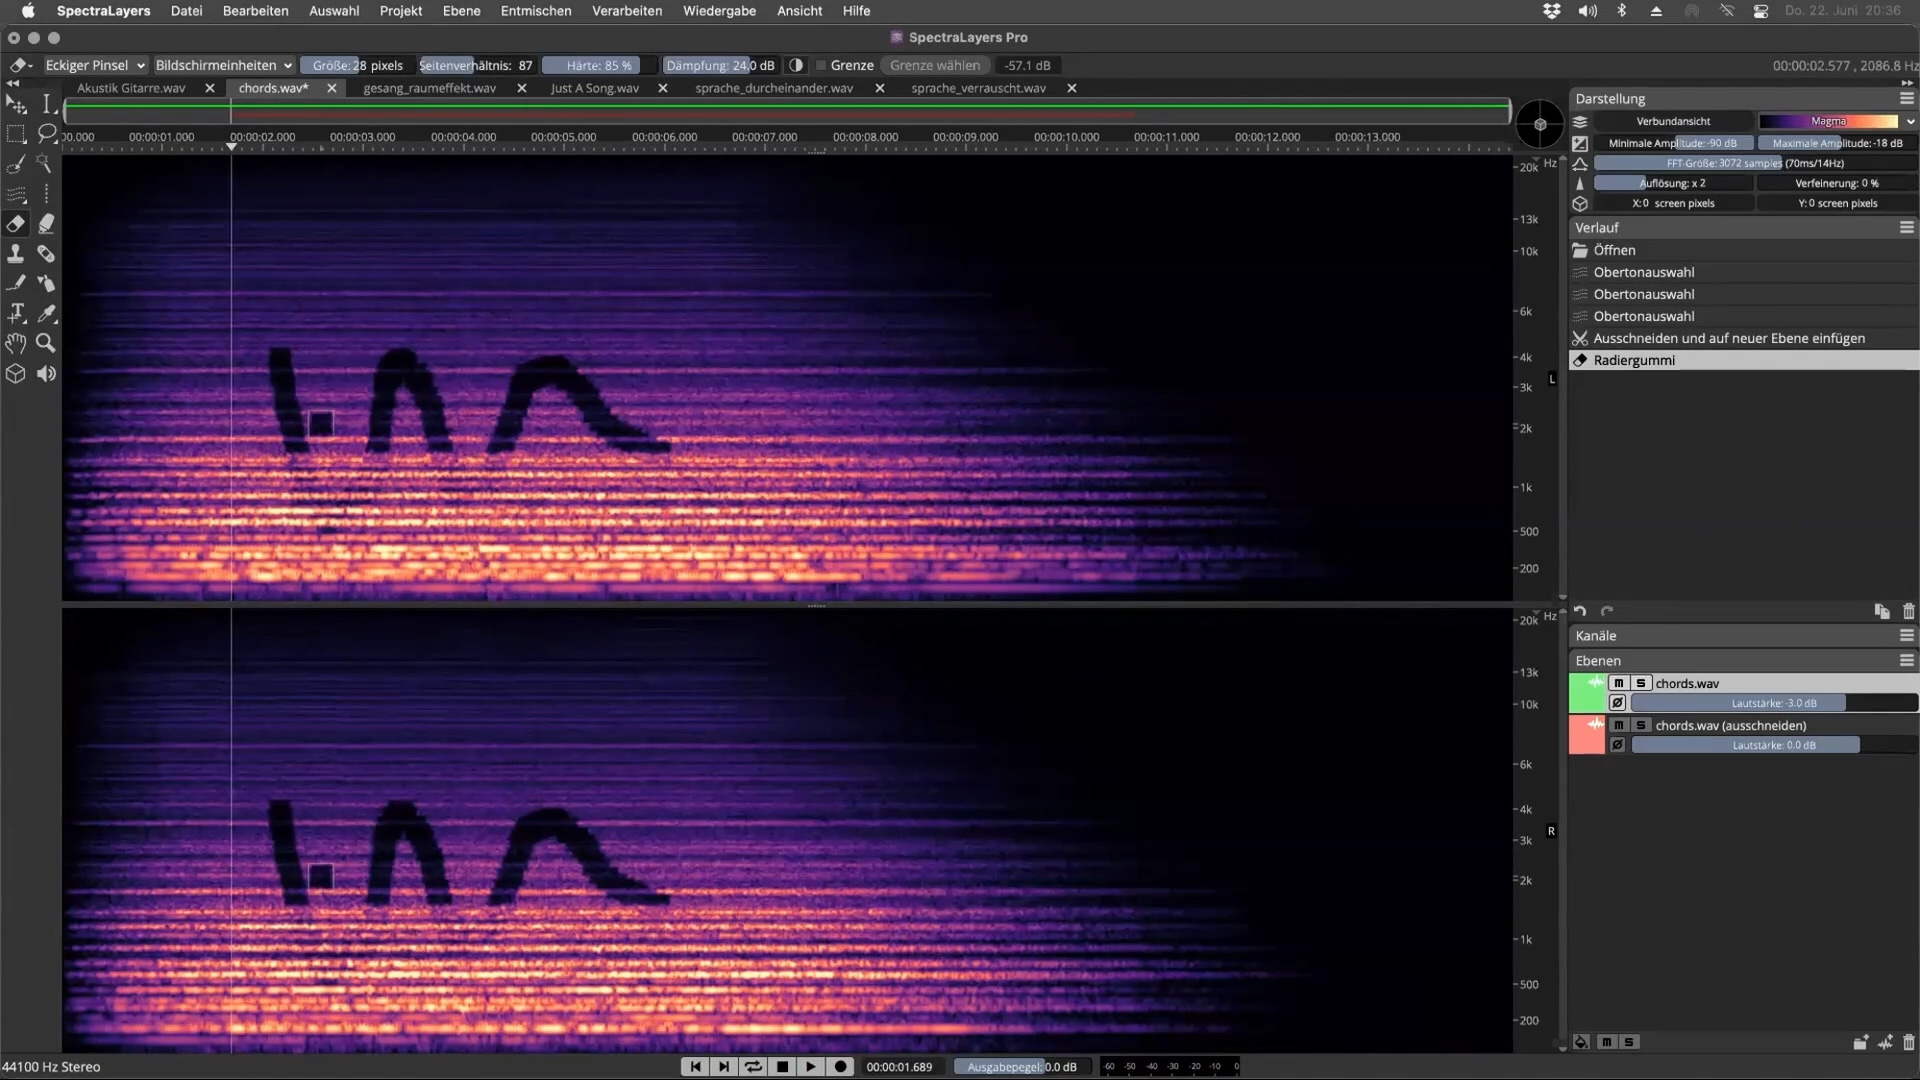Collapse the toolbox with double-arrow

[13, 84]
